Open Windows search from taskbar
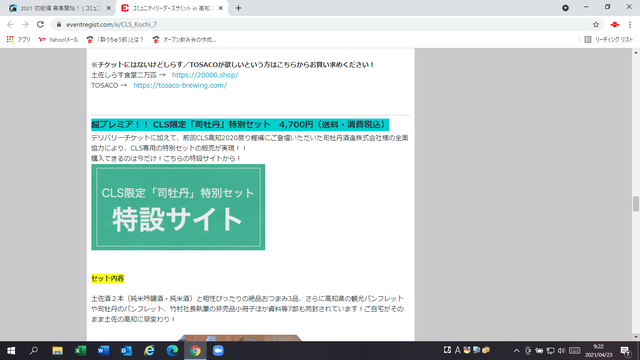Image resolution: width=640 pixels, height=360 pixels. click(34, 351)
